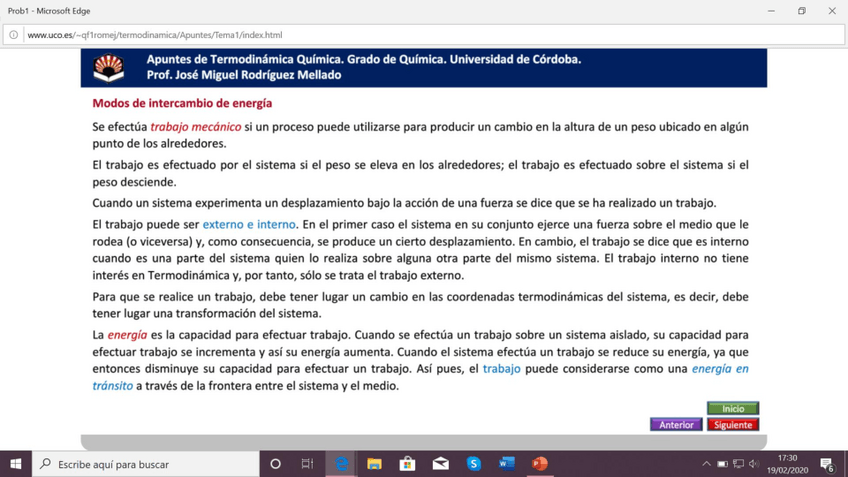This screenshot has width=848, height=477.
Task: Click header text 'Prof. José Miguel Rodríguez Mellado'
Action: [244, 75]
